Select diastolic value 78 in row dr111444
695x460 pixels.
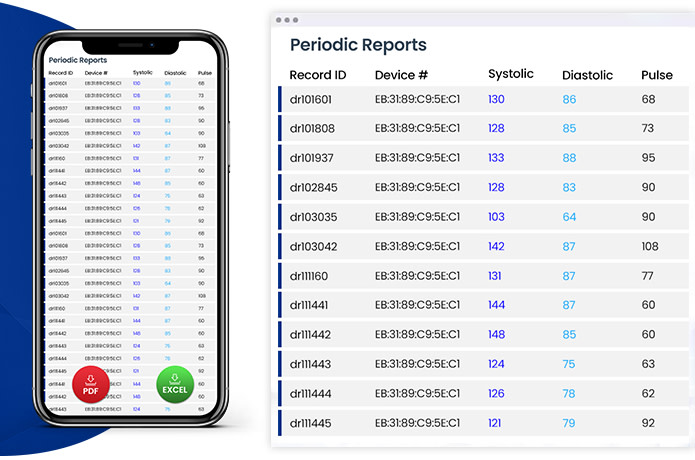click(569, 394)
